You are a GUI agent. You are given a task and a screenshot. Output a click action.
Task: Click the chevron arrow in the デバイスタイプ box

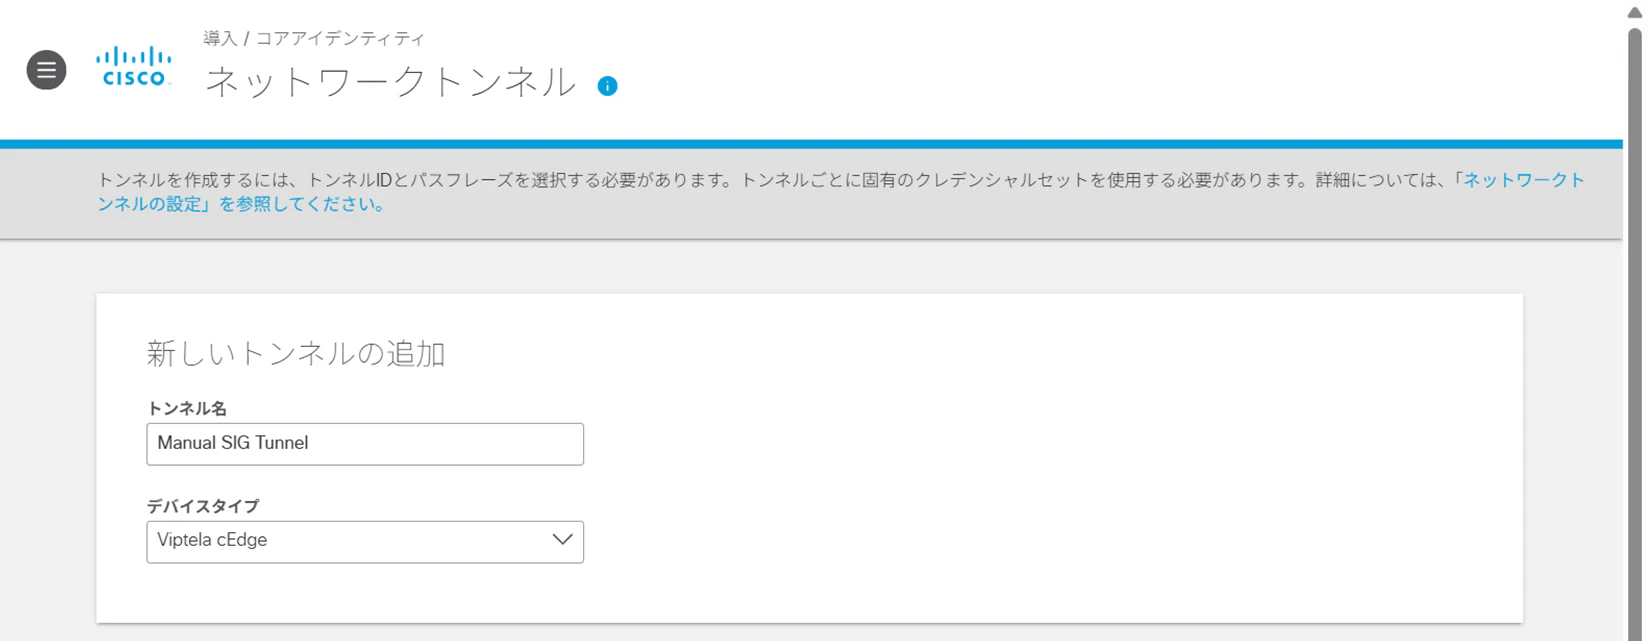click(x=562, y=540)
